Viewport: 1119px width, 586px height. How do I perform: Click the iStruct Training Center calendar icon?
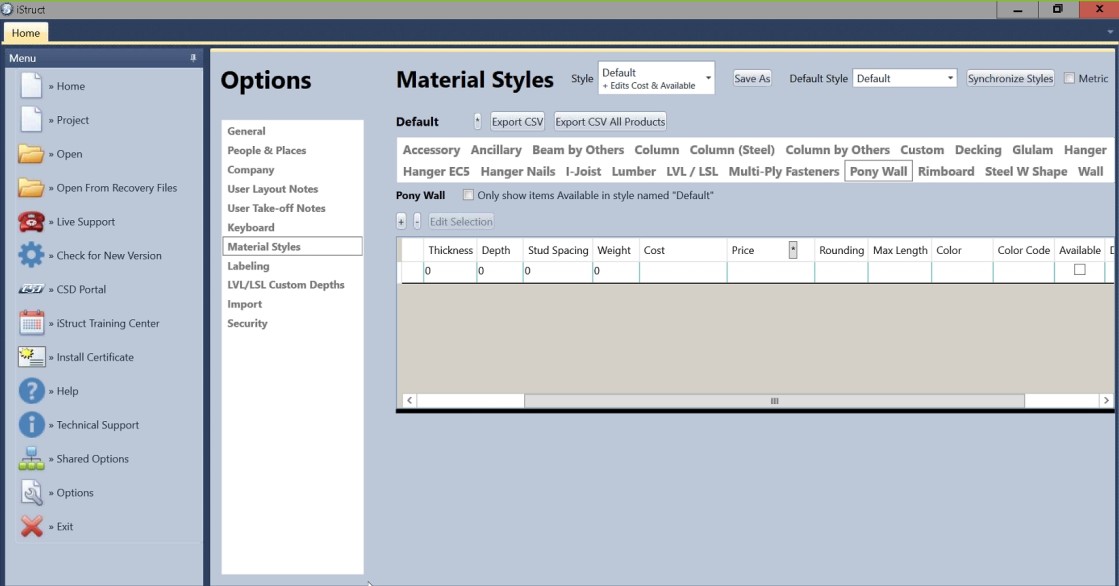pyautogui.click(x=31, y=323)
